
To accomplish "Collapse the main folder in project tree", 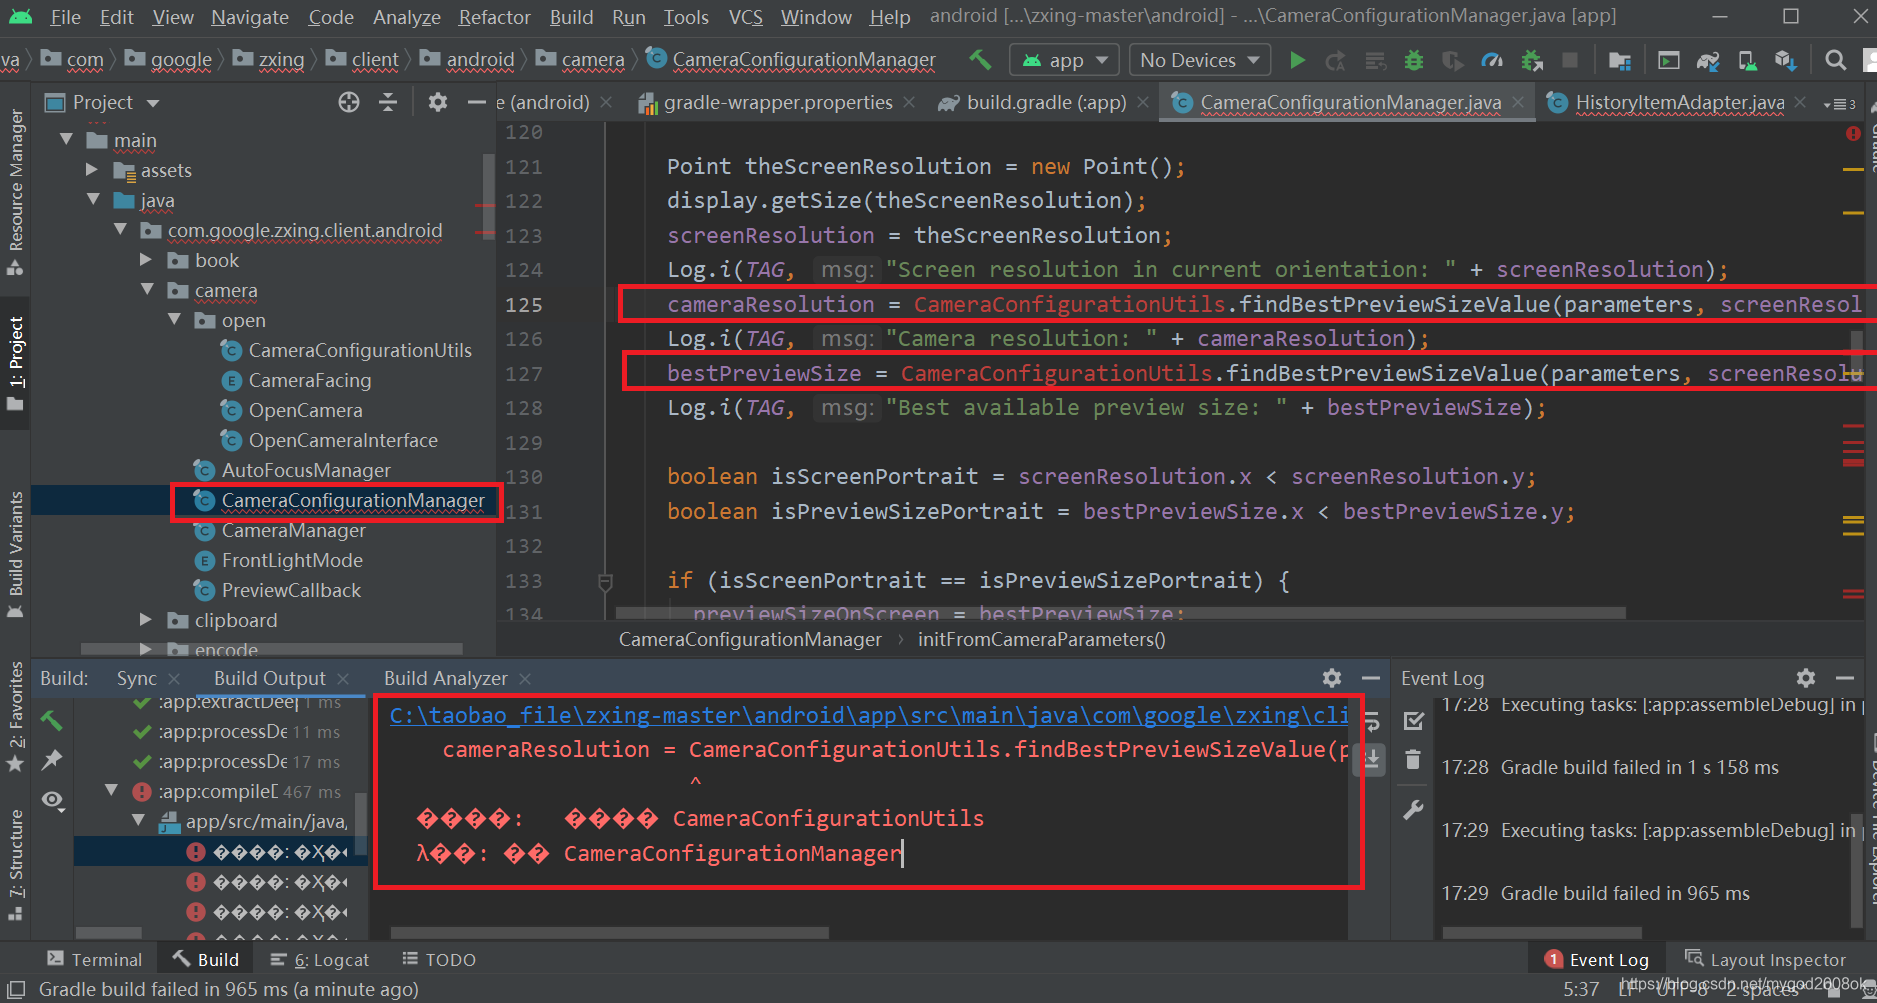I will [67, 139].
